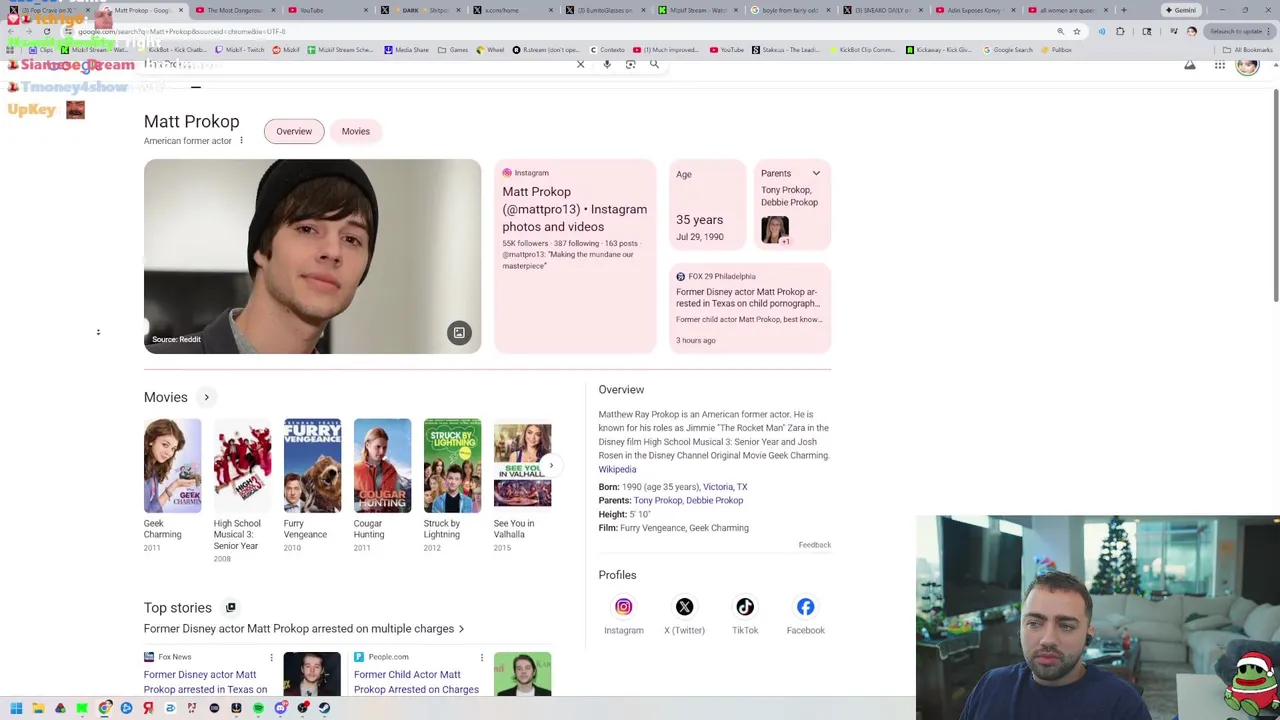The width and height of the screenshot is (1280, 720).
Task: Open more options beside American former actor
Action: tap(241, 141)
